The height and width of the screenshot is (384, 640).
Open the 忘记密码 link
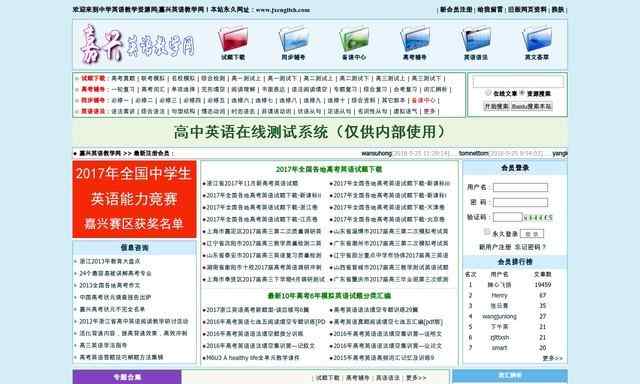point(530,247)
